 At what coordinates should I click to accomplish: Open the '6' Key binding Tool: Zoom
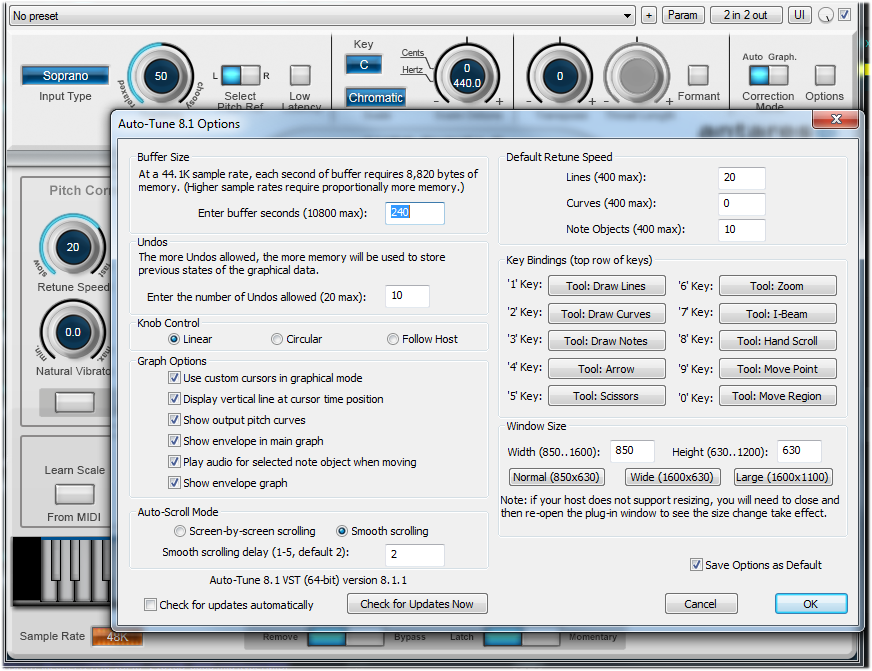coord(777,286)
